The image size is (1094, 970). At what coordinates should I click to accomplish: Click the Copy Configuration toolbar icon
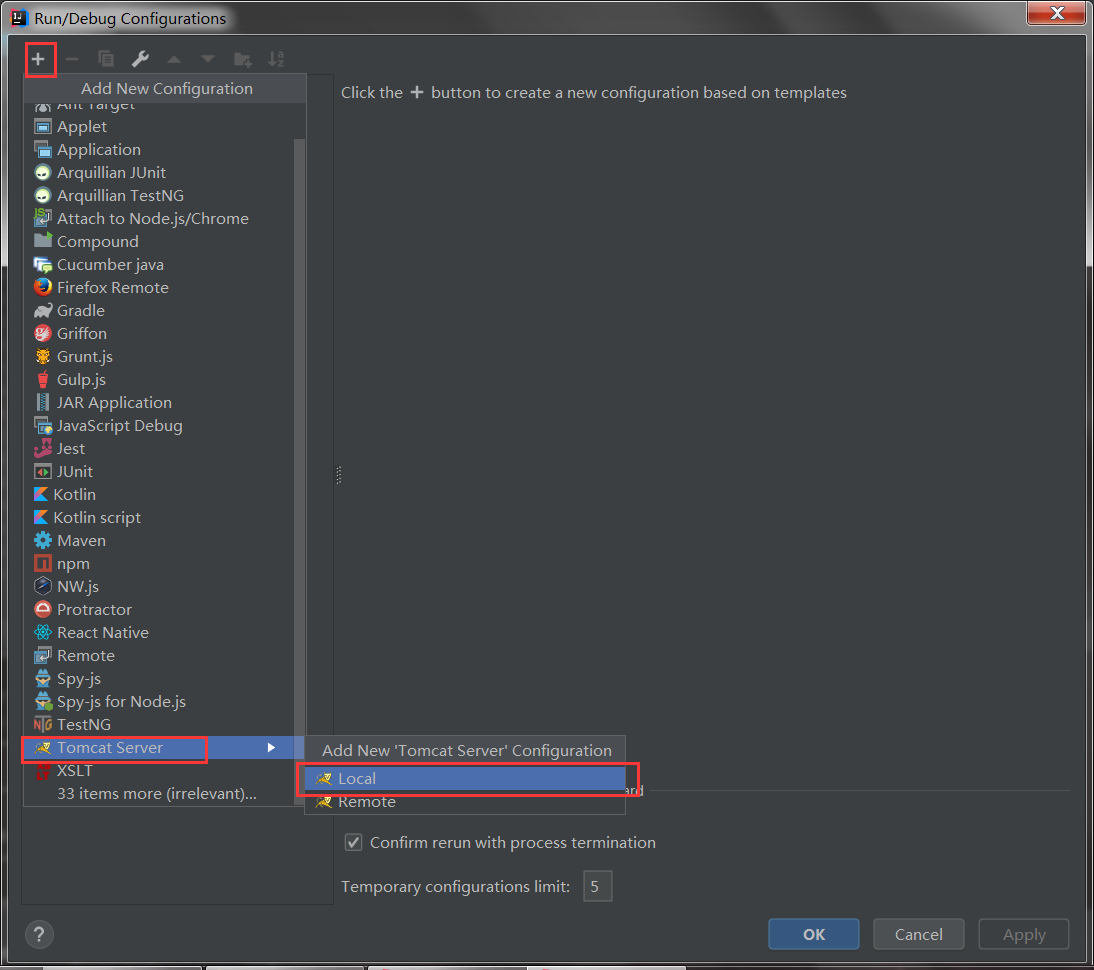point(106,59)
